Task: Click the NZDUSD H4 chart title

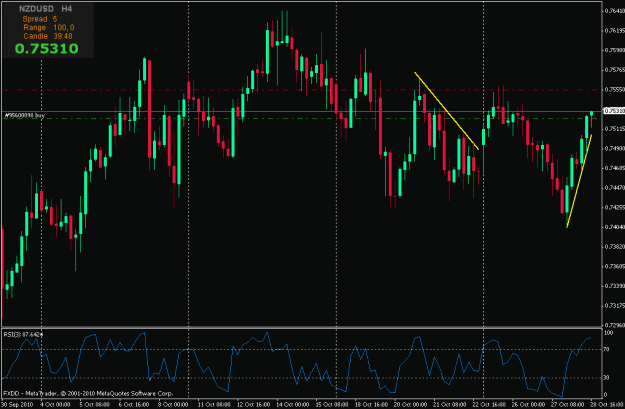Action: pyautogui.click(x=45, y=8)
